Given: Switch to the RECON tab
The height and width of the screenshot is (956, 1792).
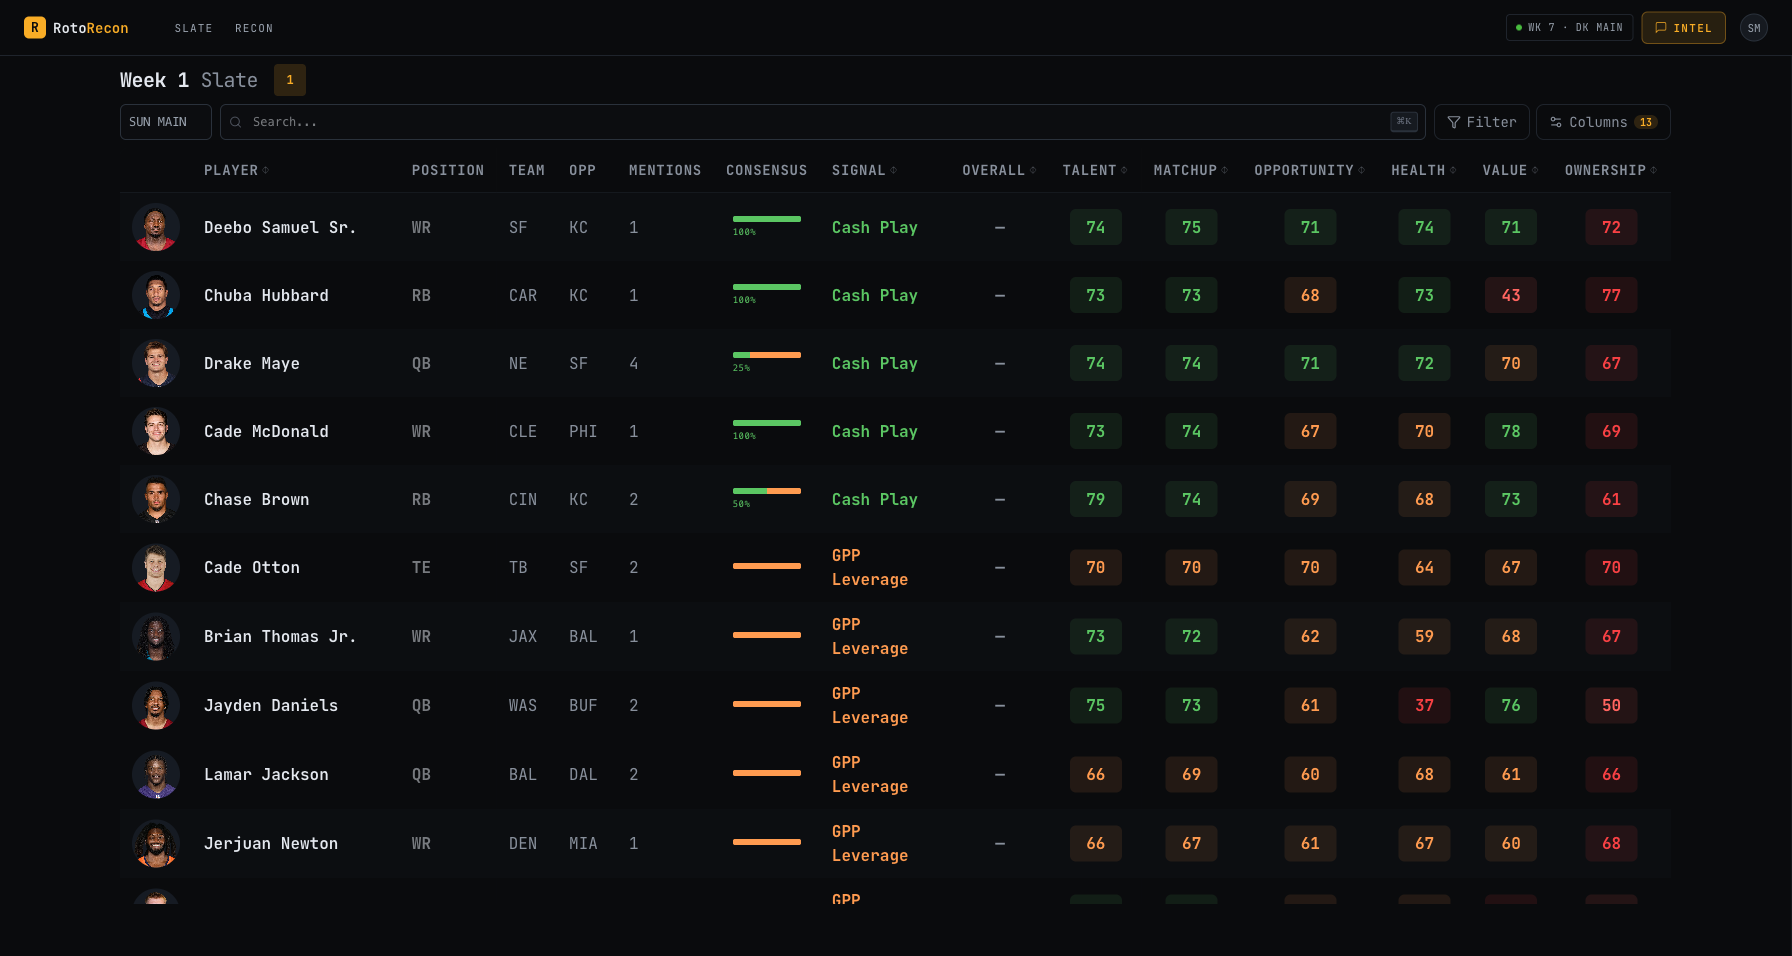Looking at the screenshot, I should pyautogui.click(x=254, y=28).
